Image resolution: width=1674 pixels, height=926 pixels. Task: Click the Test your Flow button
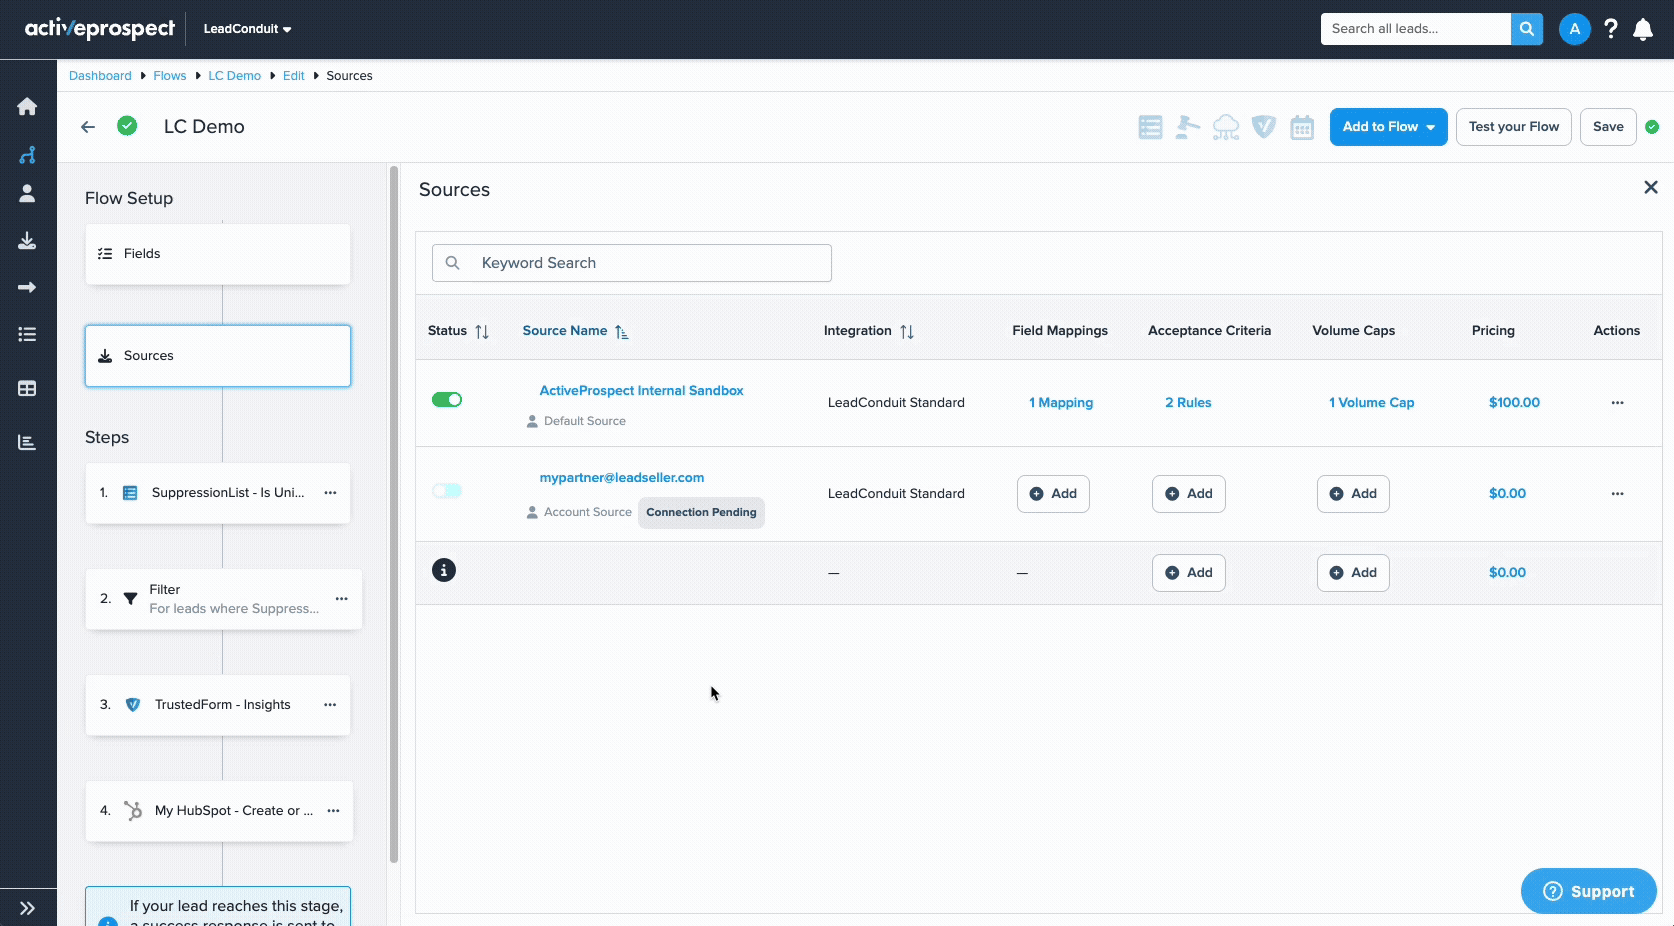pyautogui.click(x=1513, y=127)
